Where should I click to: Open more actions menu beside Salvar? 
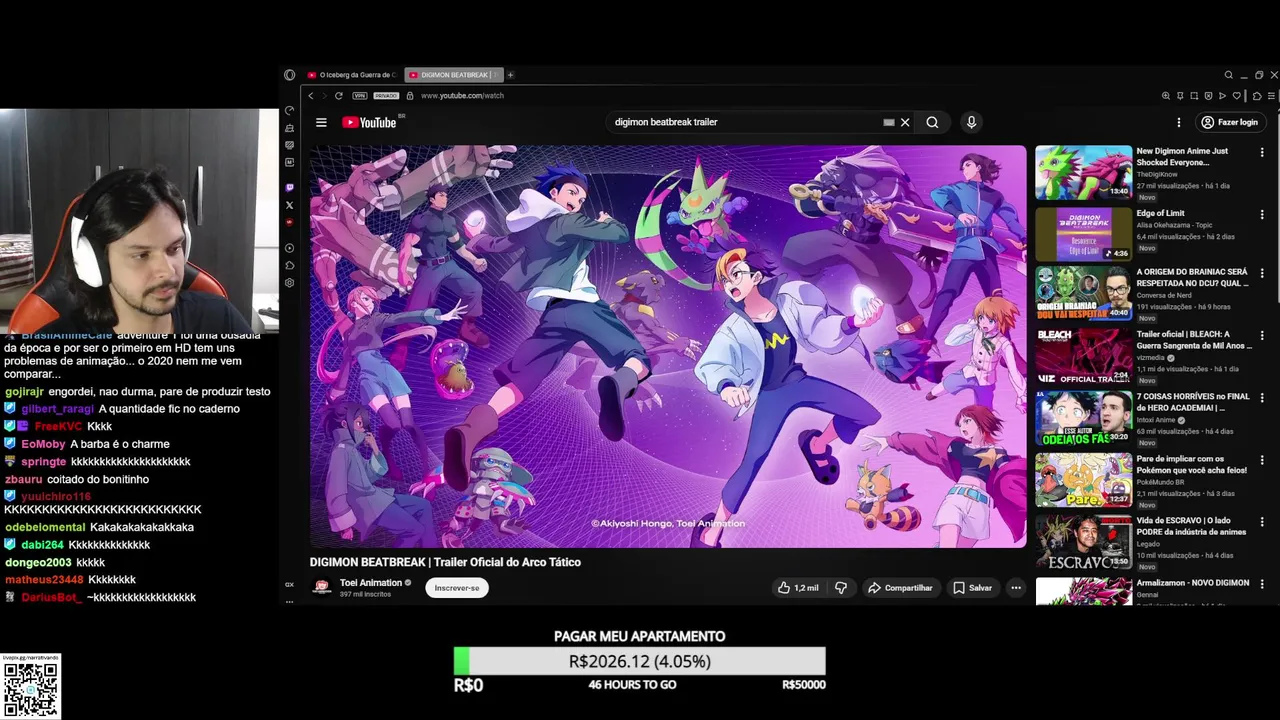[1016, 588]
